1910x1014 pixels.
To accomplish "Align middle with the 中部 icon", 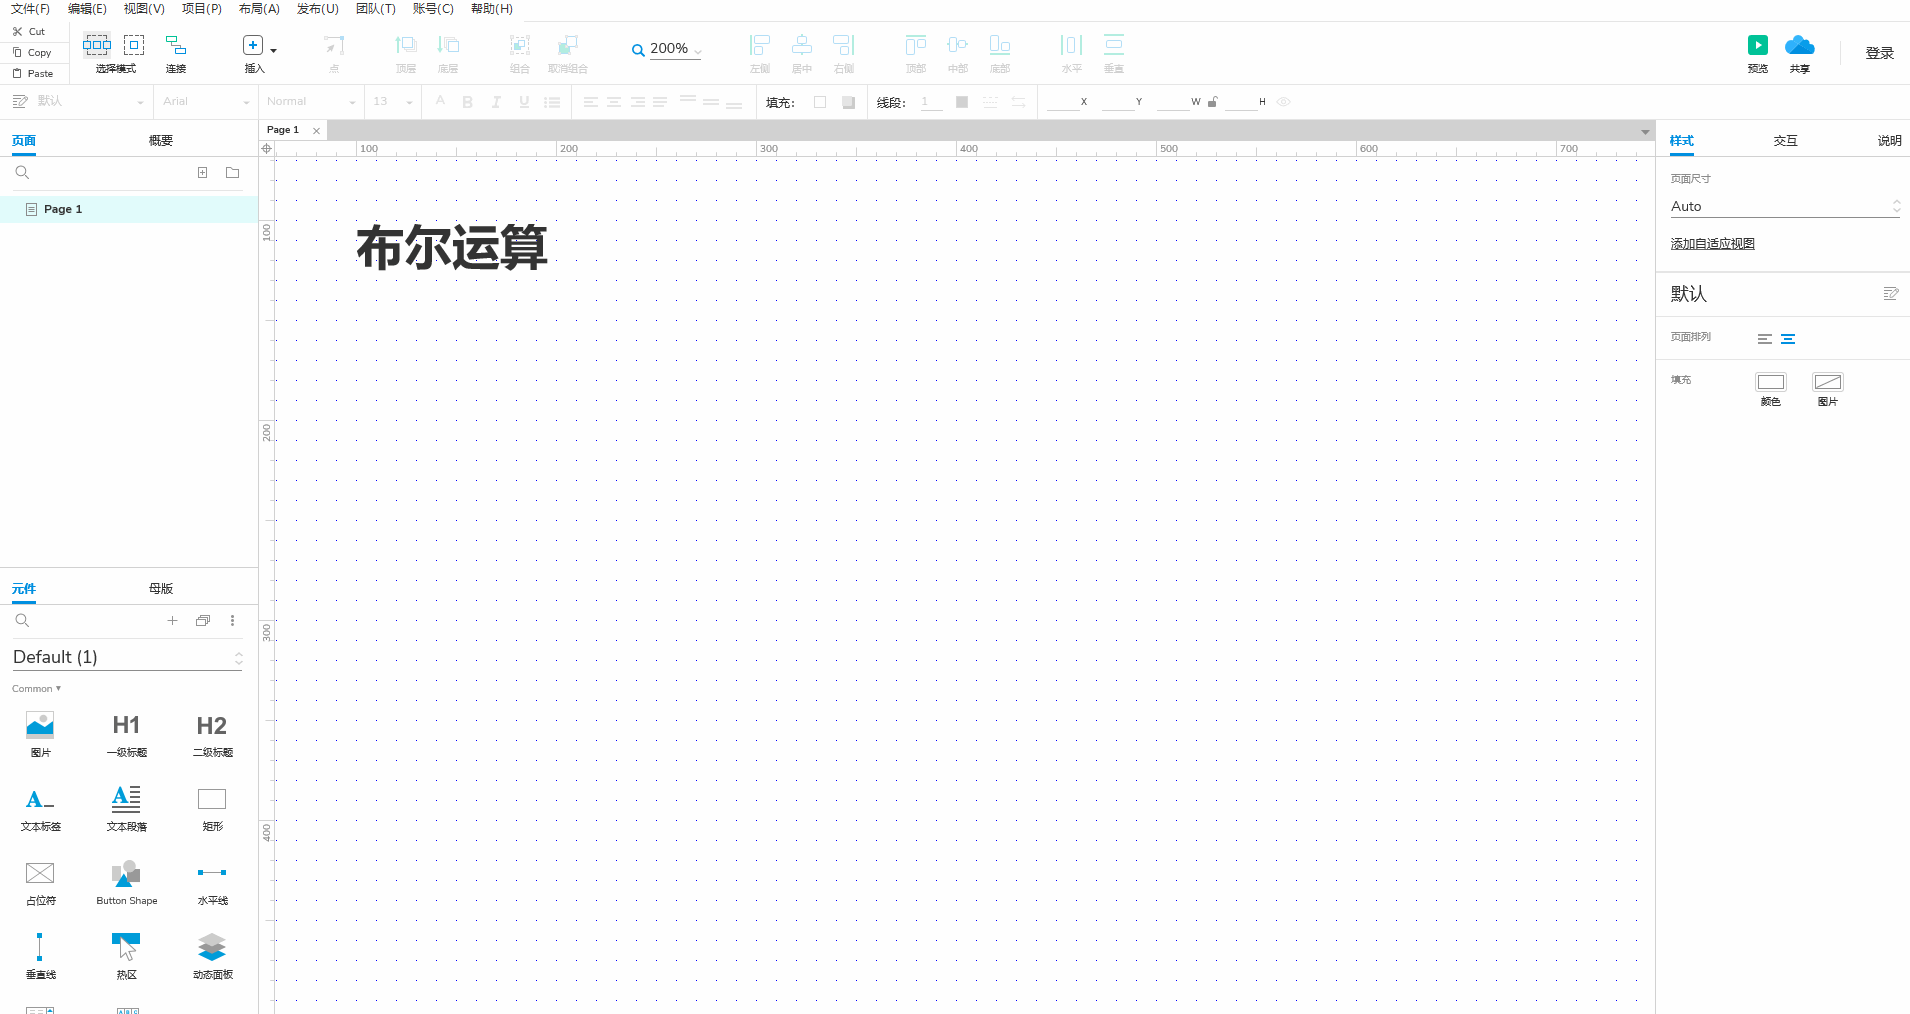I will click(x=958, y=45).
